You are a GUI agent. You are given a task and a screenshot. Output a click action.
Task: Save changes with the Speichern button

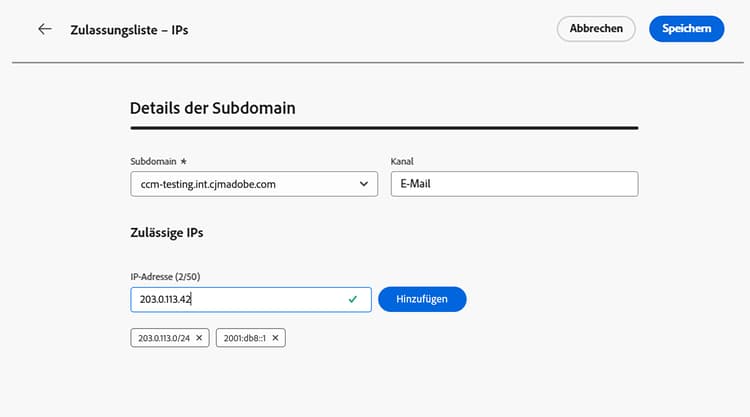(x=686, y=29)
